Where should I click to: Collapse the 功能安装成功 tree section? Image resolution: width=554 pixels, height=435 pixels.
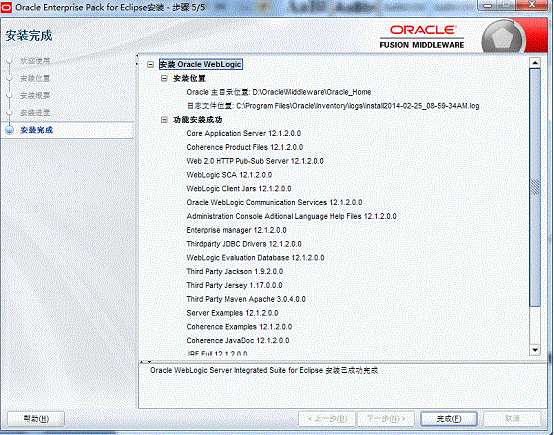pyautogui.click(x=164, y=120)
